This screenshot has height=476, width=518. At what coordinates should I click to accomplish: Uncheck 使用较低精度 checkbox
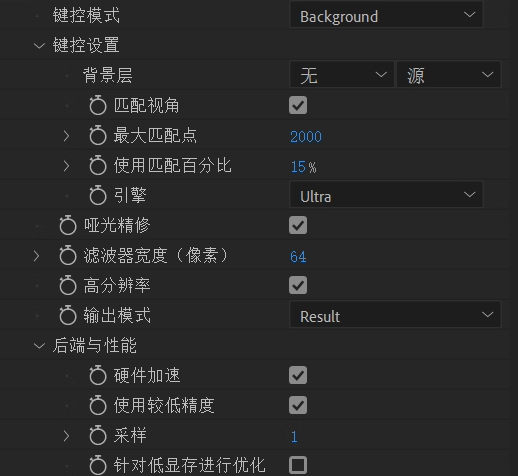click(x=298, y=405)
